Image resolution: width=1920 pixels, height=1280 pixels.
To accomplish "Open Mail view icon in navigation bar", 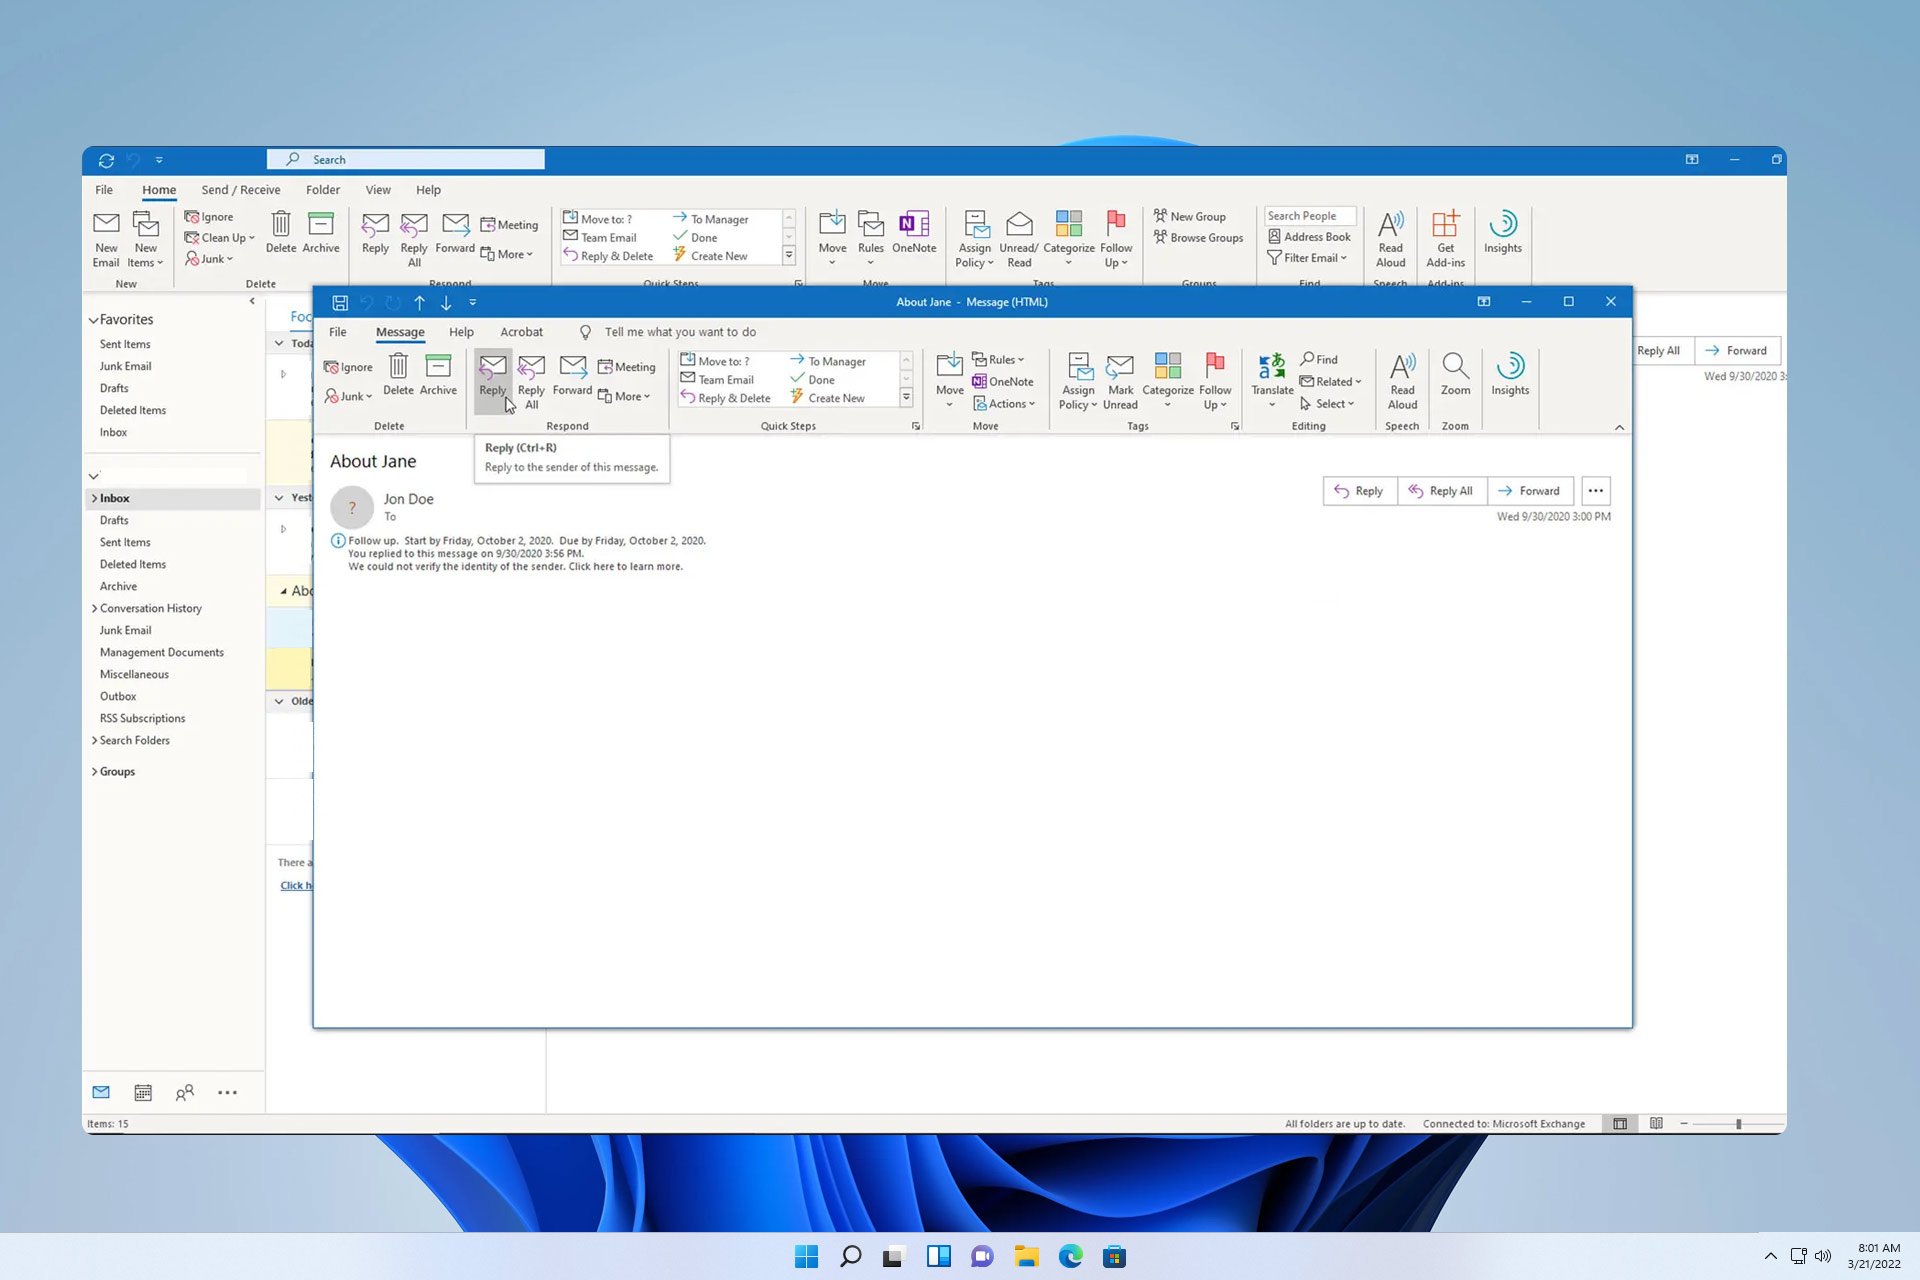I will [x=101, y=1092].
